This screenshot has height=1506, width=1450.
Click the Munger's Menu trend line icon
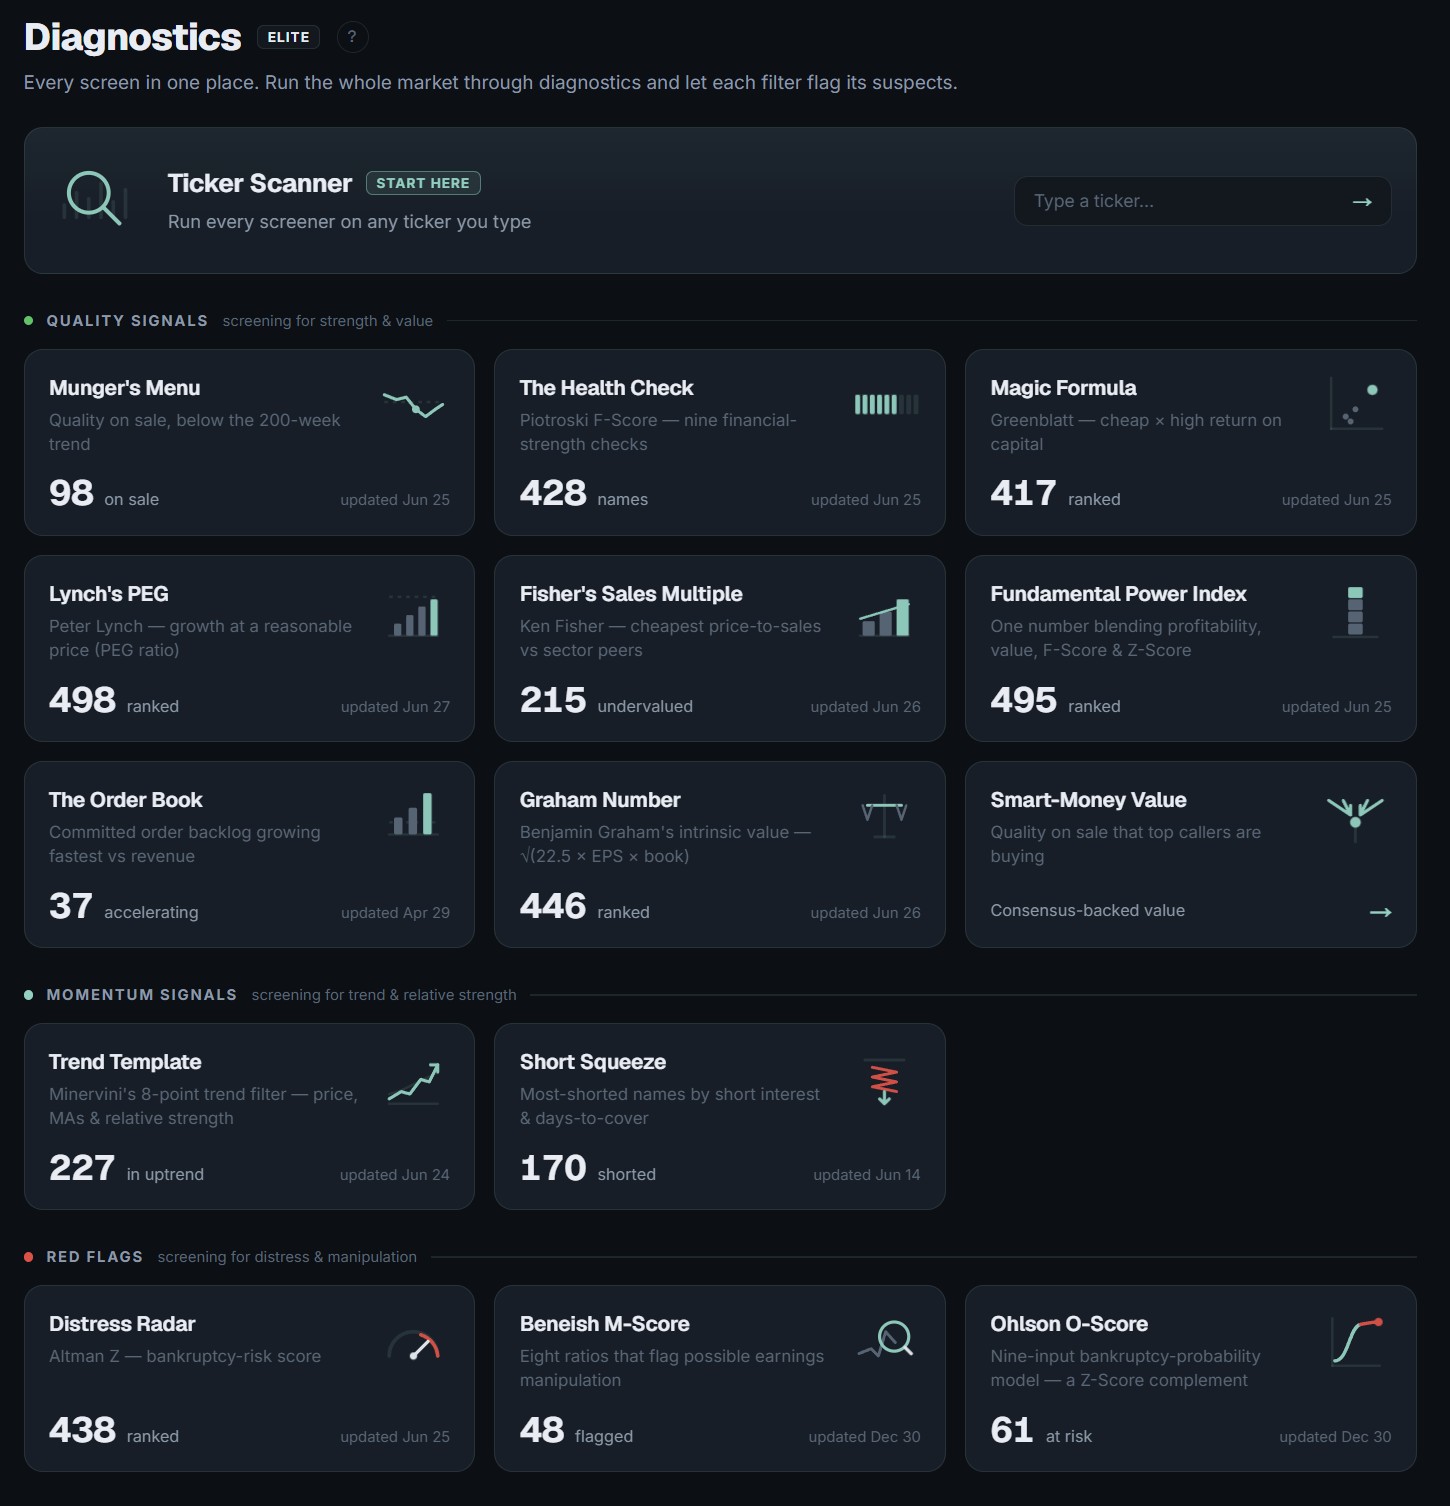coord(413,405)
